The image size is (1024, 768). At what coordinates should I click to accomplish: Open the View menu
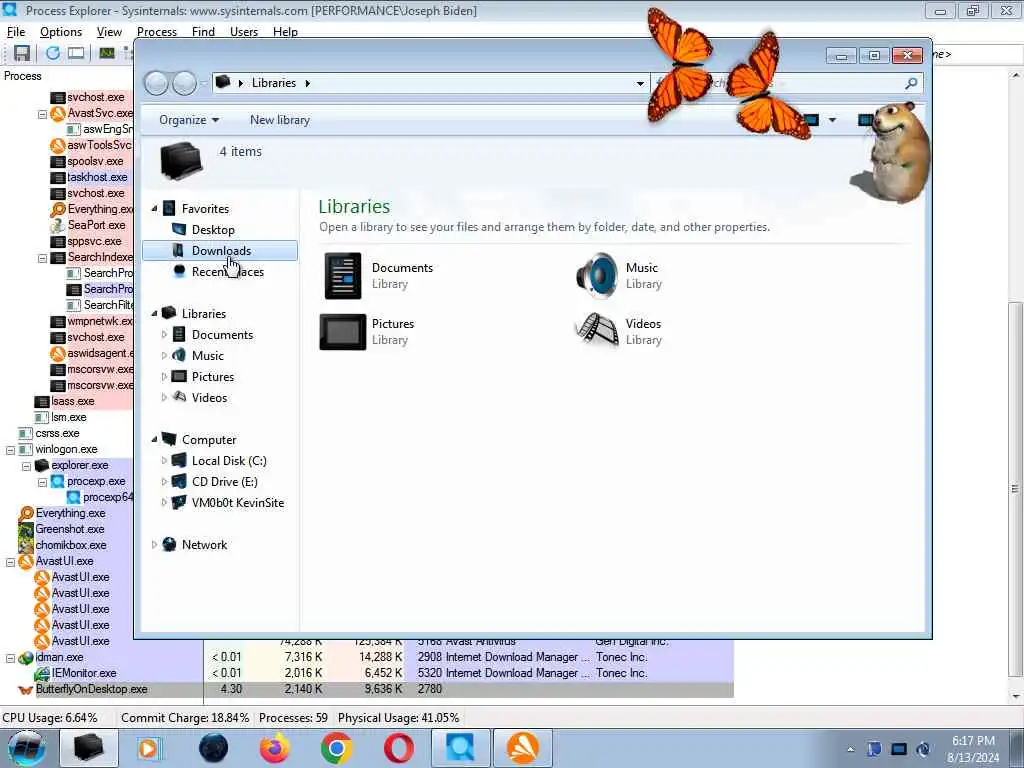[x=109, y=32]
